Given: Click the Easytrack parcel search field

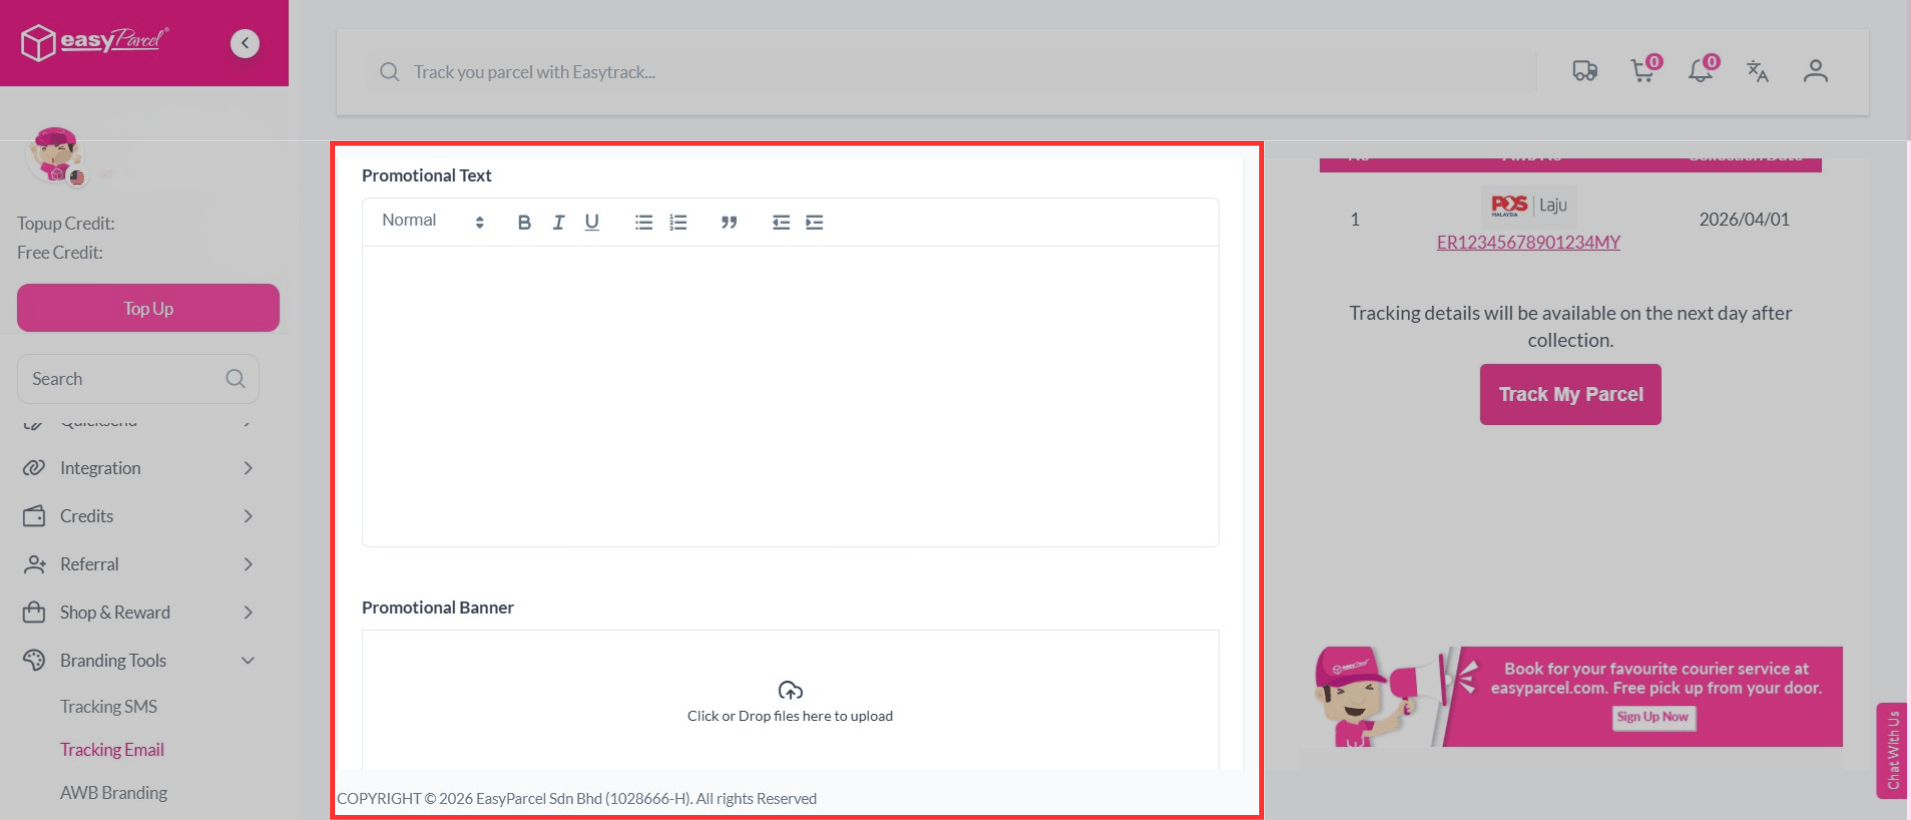Looking at the screenshot, I should [x=950, y=72].
